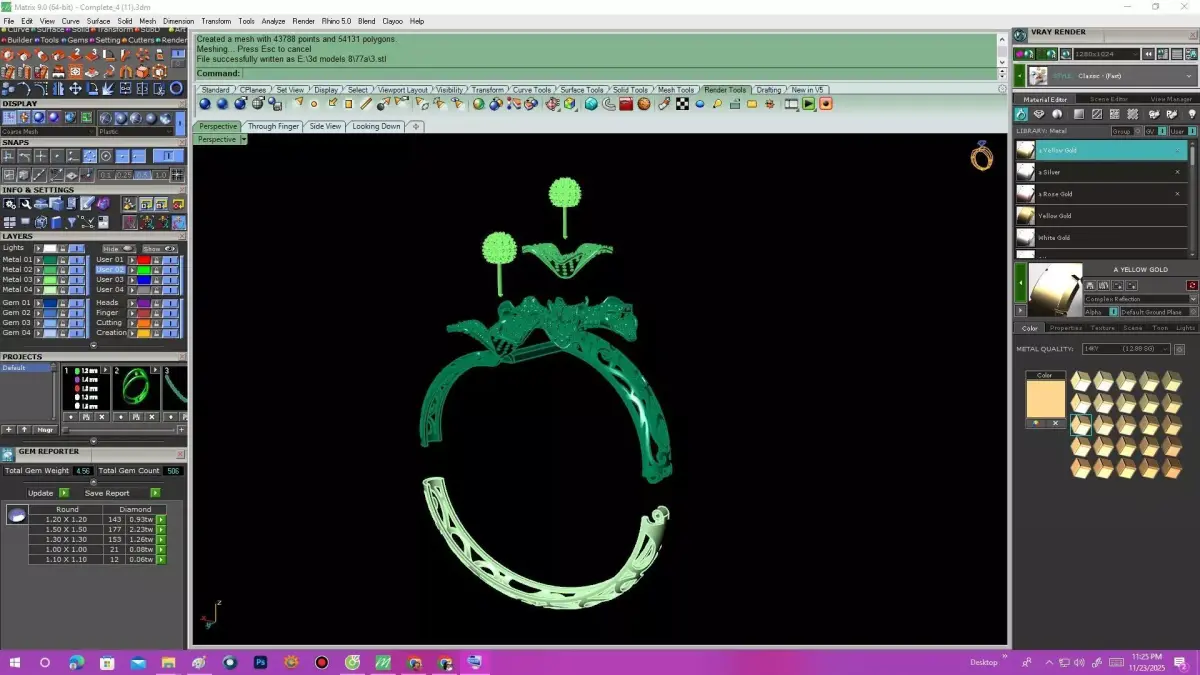The image size is (1200, 675).
Task: Open Photoshop from the taskbar
Action: [260, 662]
